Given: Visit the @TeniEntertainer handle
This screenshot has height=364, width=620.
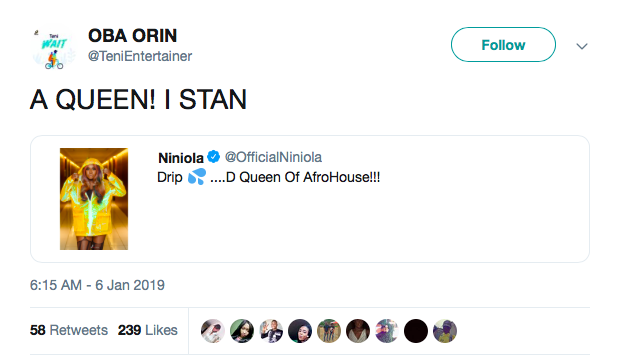Looking at the screenshot, I should click(140, 56).
